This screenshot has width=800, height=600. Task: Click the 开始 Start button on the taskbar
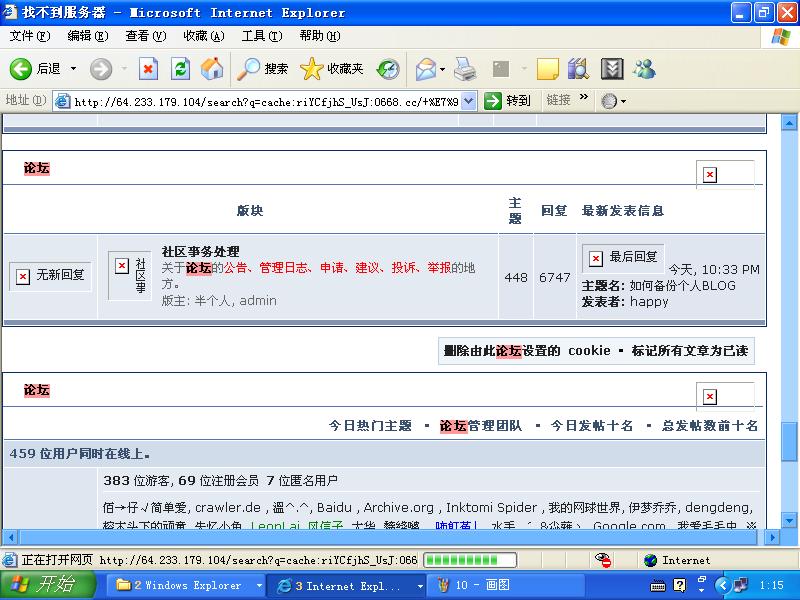point(48,585)
